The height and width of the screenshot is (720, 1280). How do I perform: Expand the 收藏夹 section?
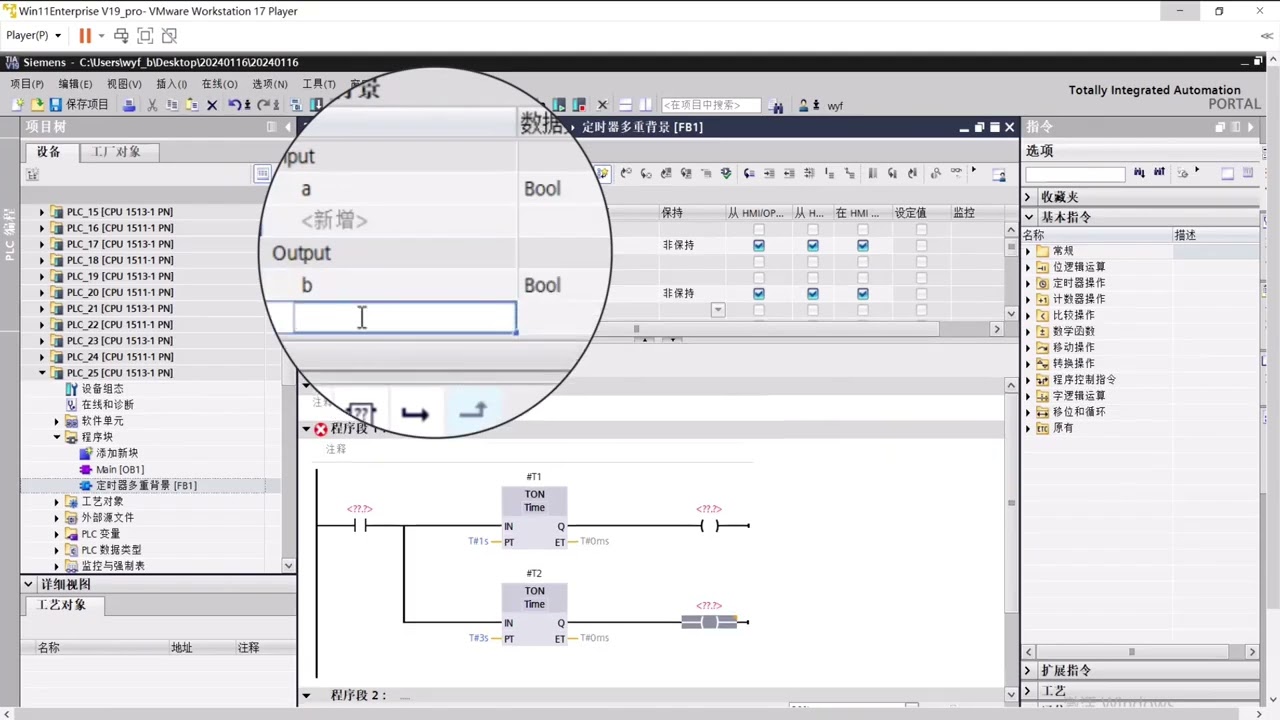pyautogui.click(x=1028, y=197)
